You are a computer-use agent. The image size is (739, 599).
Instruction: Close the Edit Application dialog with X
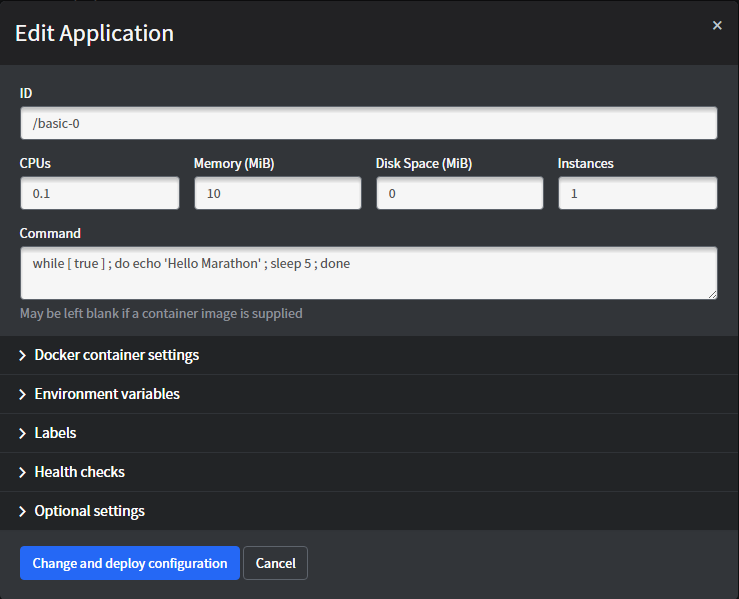point(717,26)
